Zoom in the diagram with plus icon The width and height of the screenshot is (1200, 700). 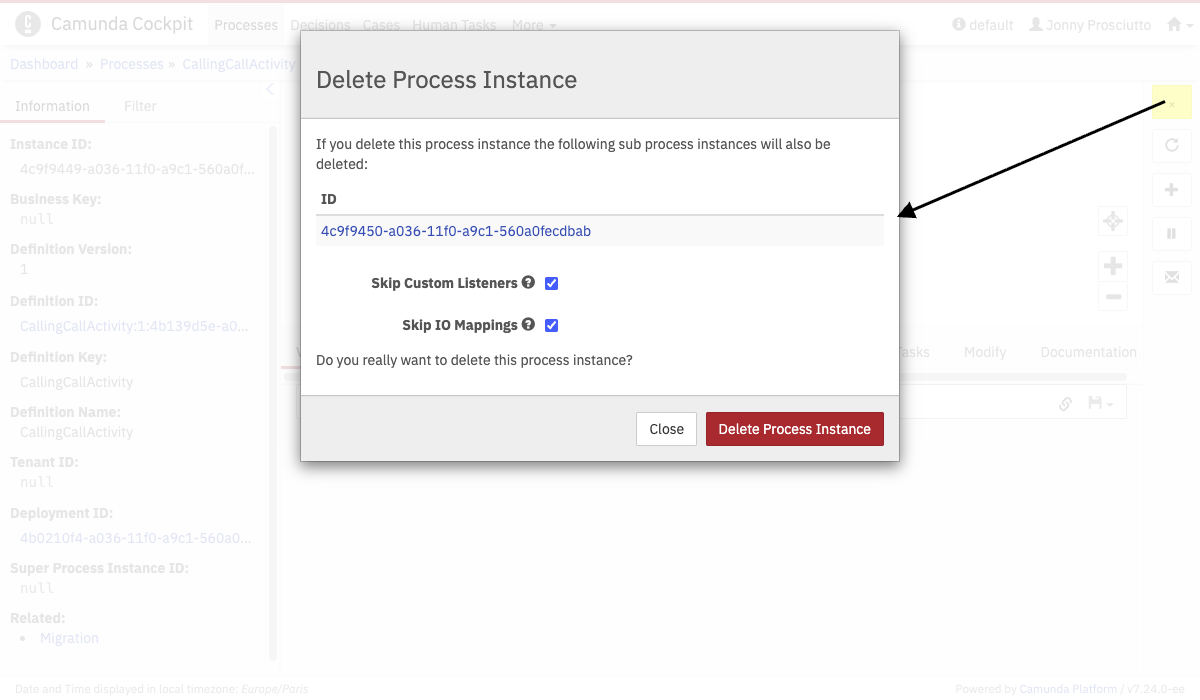coord(1113,266)
